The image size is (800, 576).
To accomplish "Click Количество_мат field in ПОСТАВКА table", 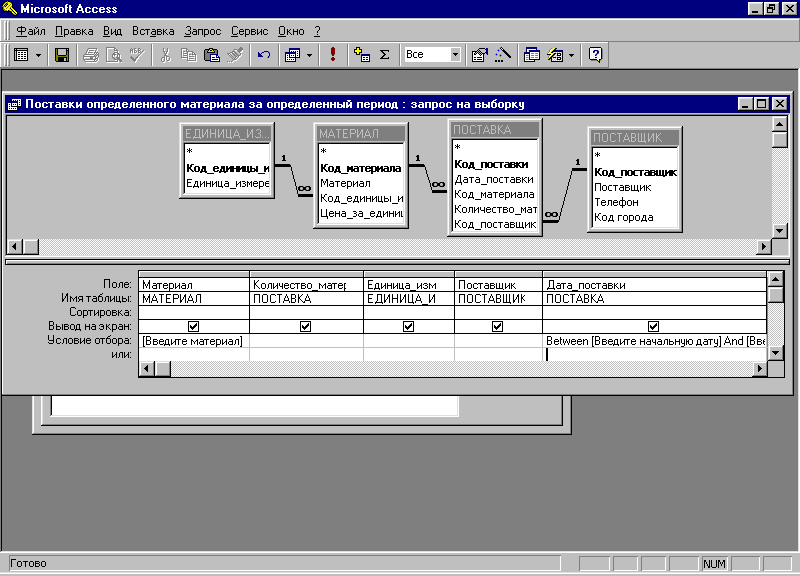I will pyautogui.click(x=495, y=209).
